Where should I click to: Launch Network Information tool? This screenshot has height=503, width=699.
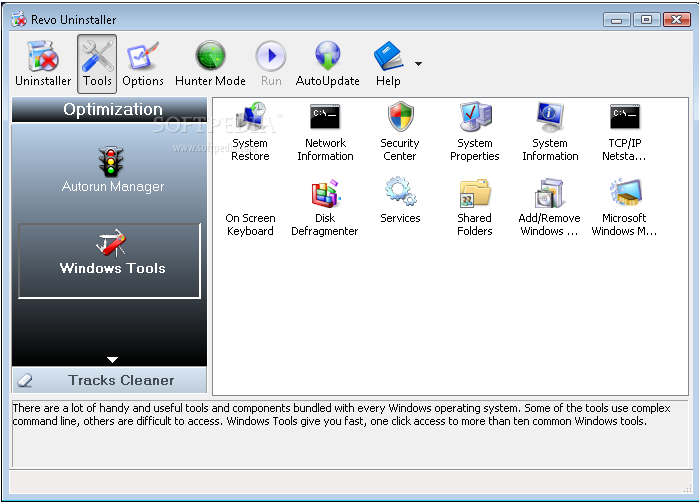coord(325,132)
